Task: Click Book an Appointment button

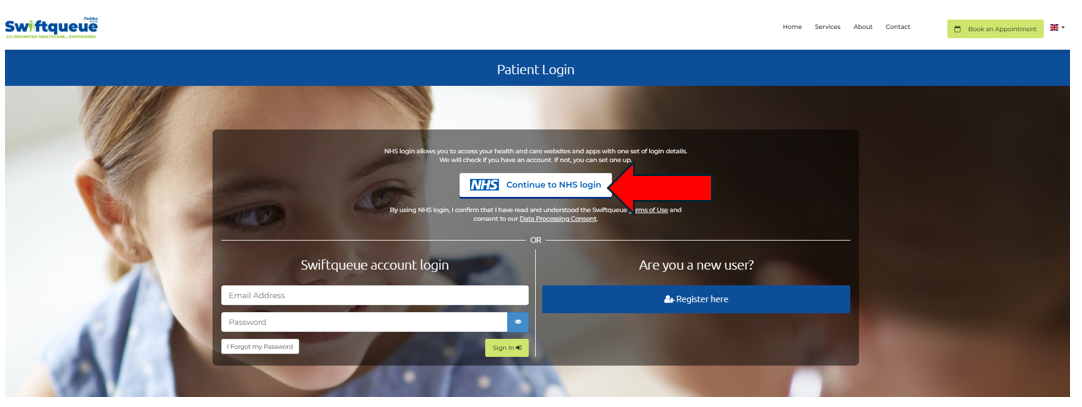Action: click(995, 29)
